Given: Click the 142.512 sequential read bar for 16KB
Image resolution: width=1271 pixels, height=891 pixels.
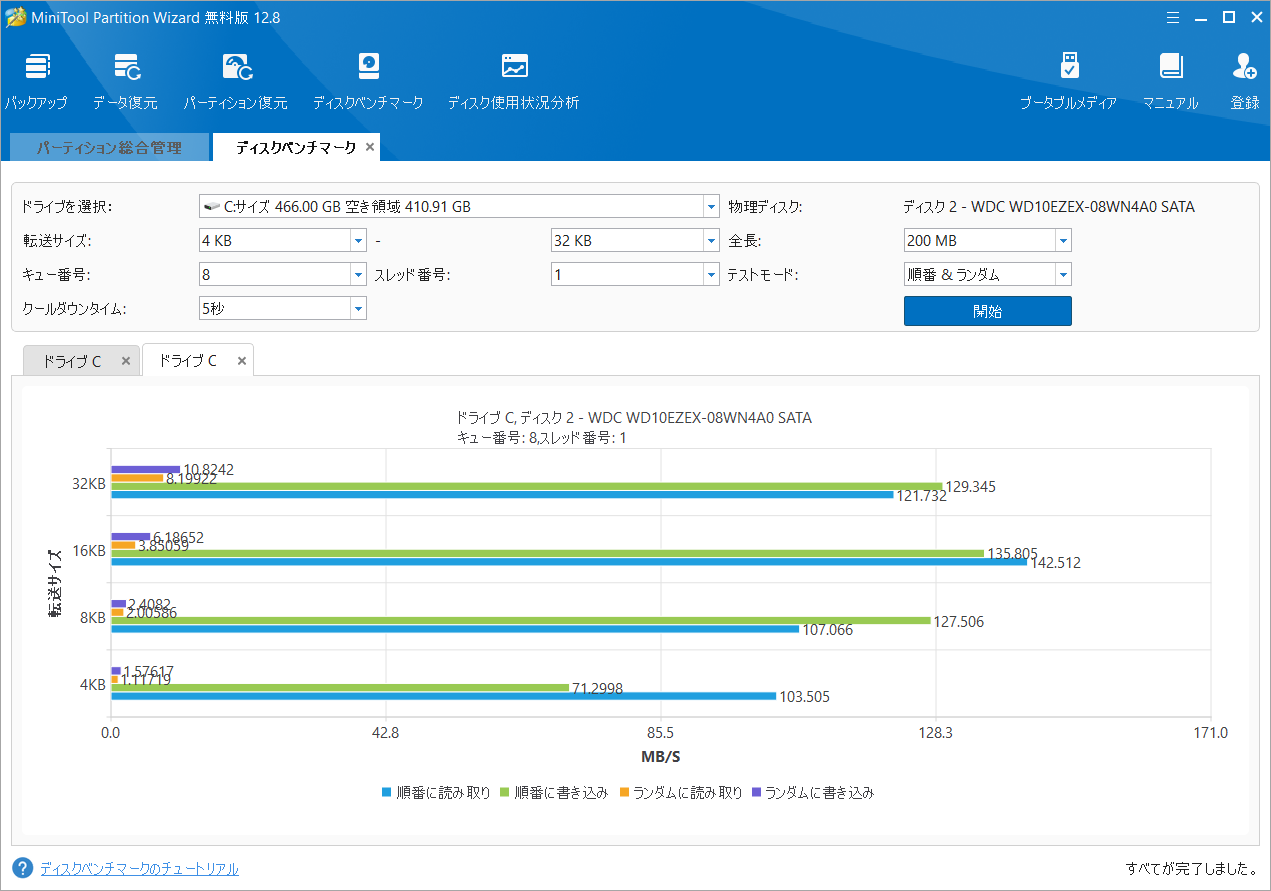Looking at the screenshot, I should click(x=569, y=562).
